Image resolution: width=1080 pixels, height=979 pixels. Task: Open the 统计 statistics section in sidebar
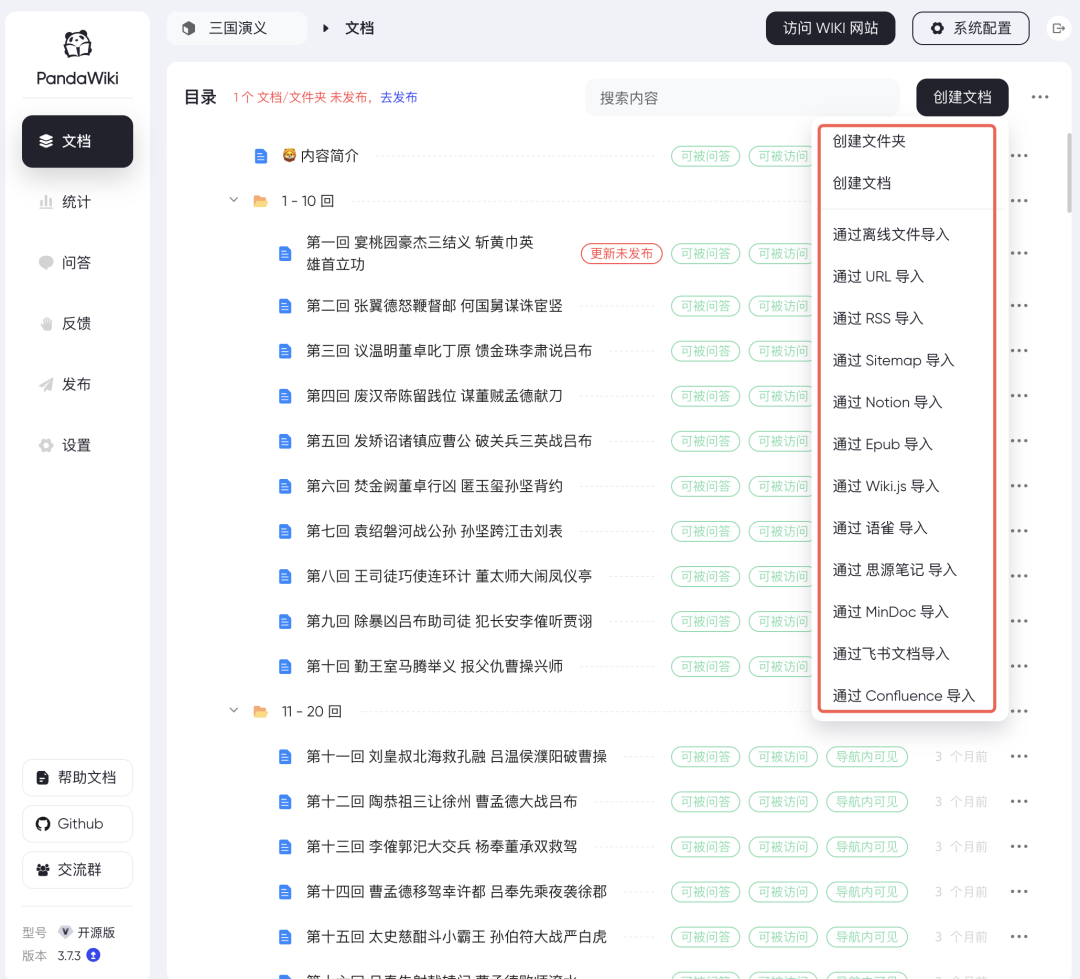77,201
